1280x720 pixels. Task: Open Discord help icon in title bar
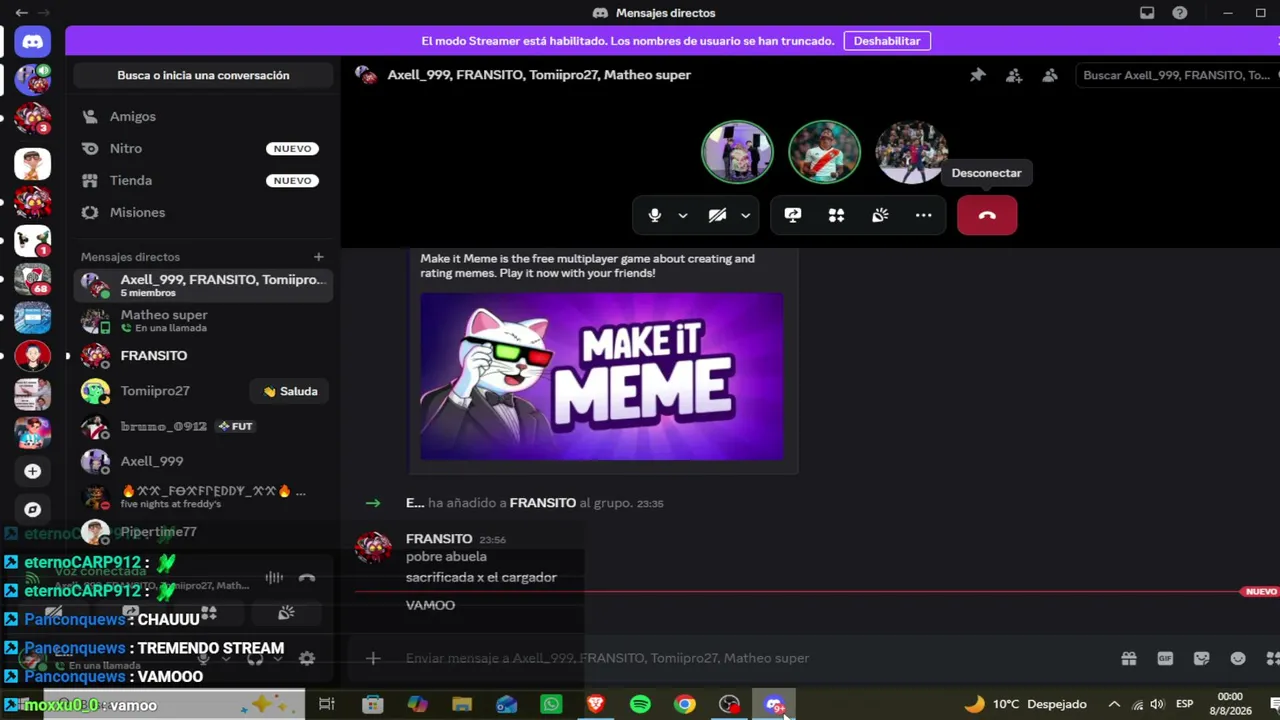click(1180, 13)
